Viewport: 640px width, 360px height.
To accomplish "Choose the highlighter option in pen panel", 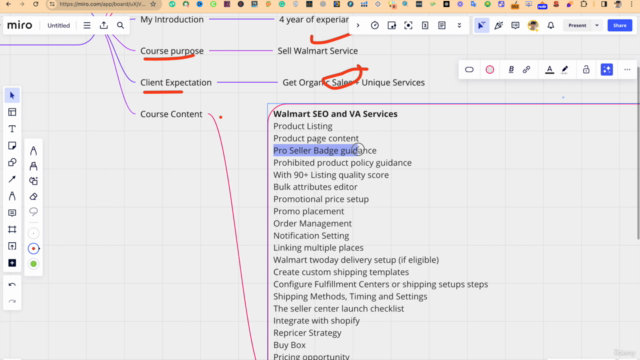I will coord(33,166).
